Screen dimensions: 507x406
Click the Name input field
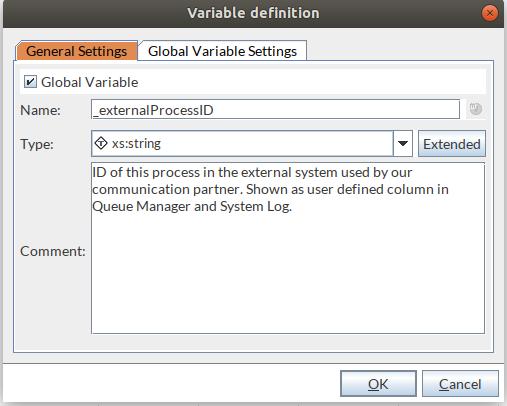coord(275,109)
